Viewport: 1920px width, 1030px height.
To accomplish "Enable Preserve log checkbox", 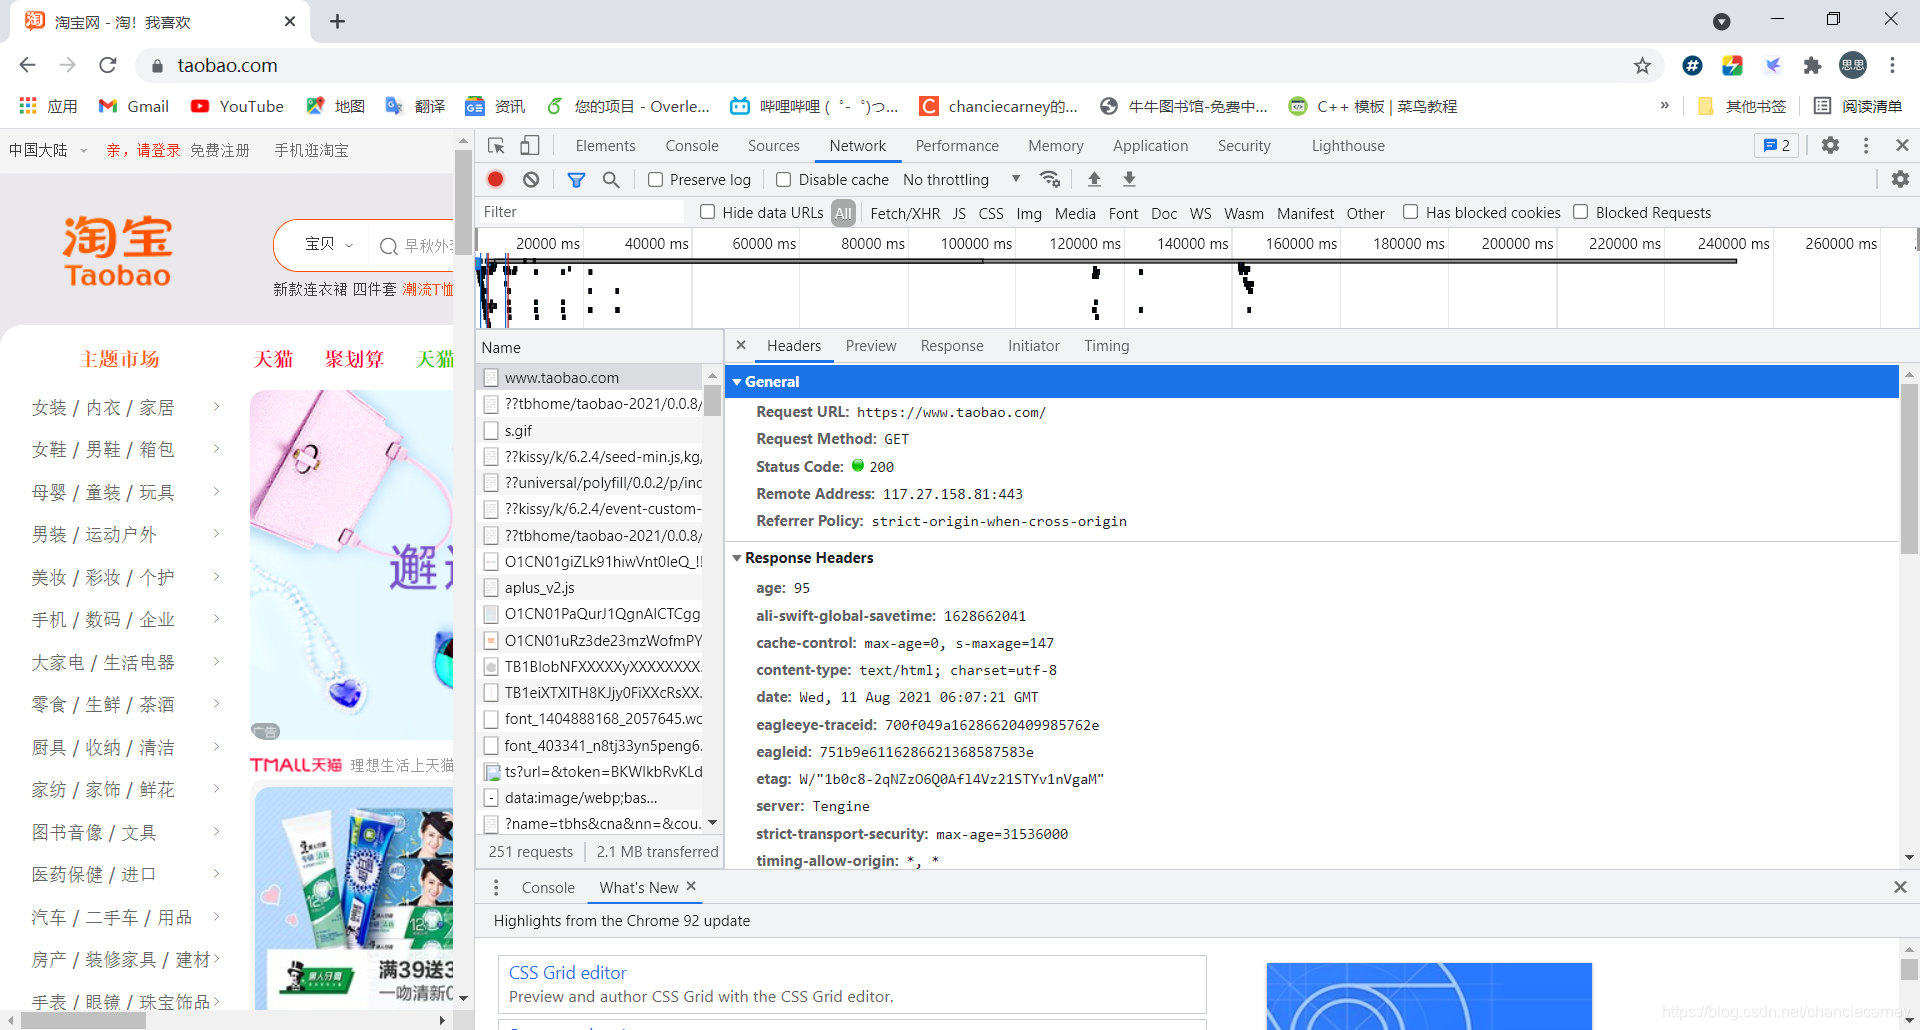I will point(656,180).
